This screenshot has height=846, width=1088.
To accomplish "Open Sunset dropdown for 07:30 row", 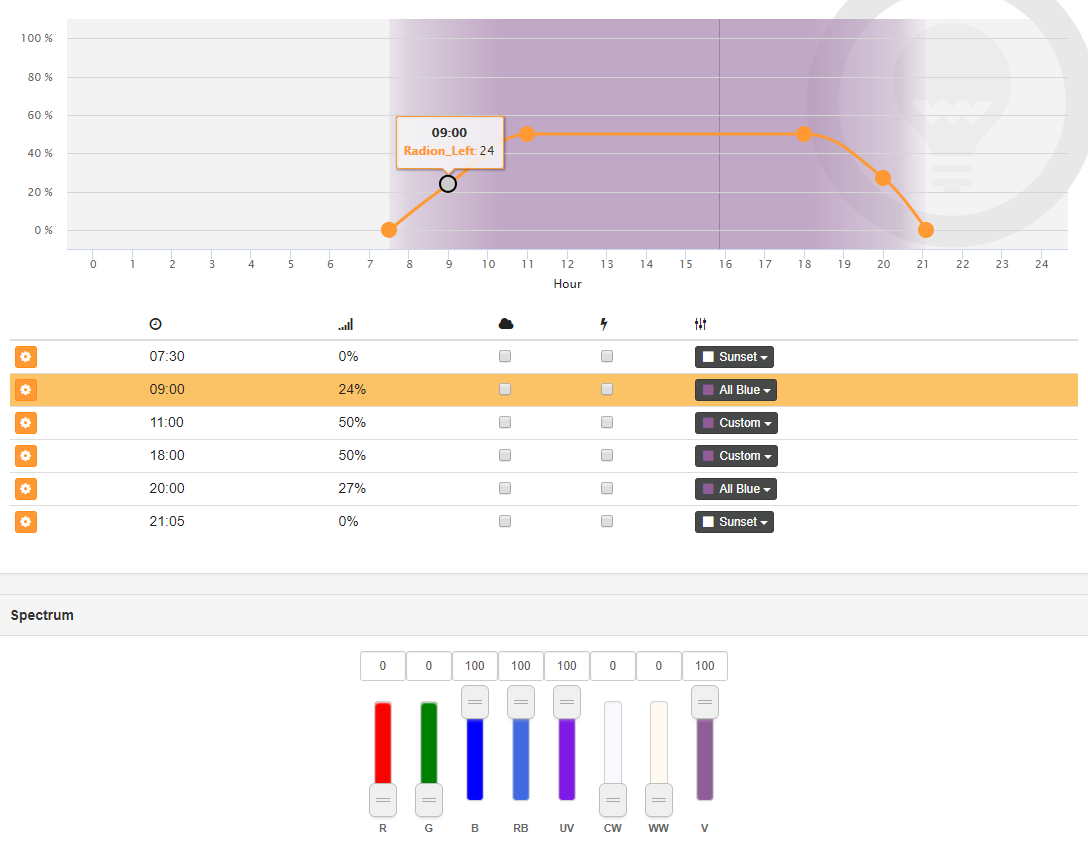I will coord(734,357).
